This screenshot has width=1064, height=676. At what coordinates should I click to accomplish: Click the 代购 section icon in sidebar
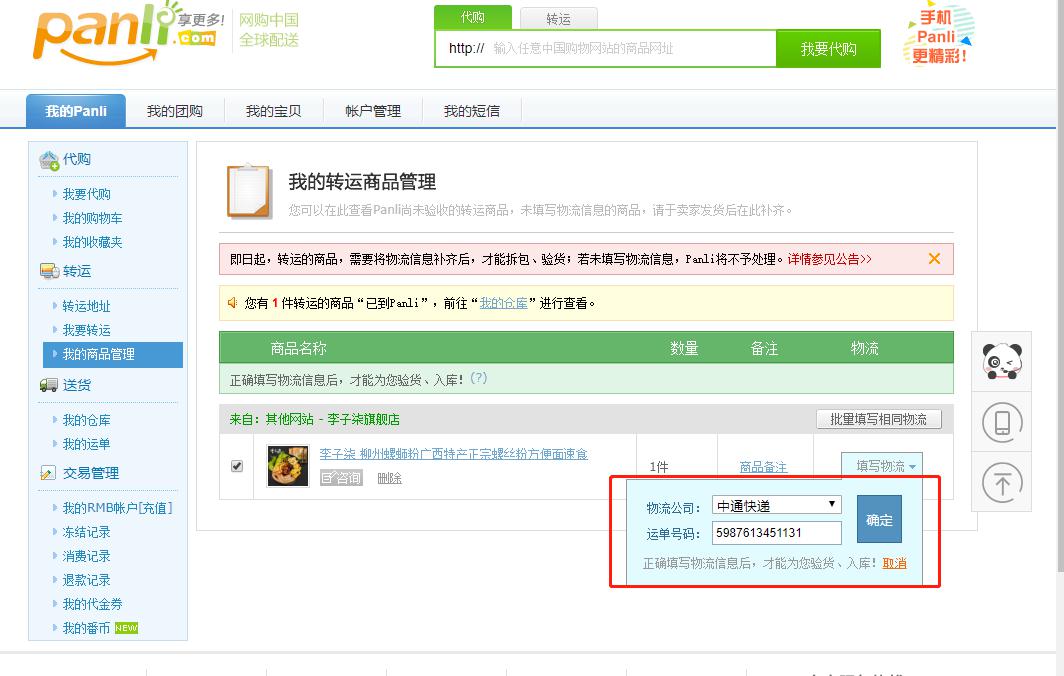point(48,159)
